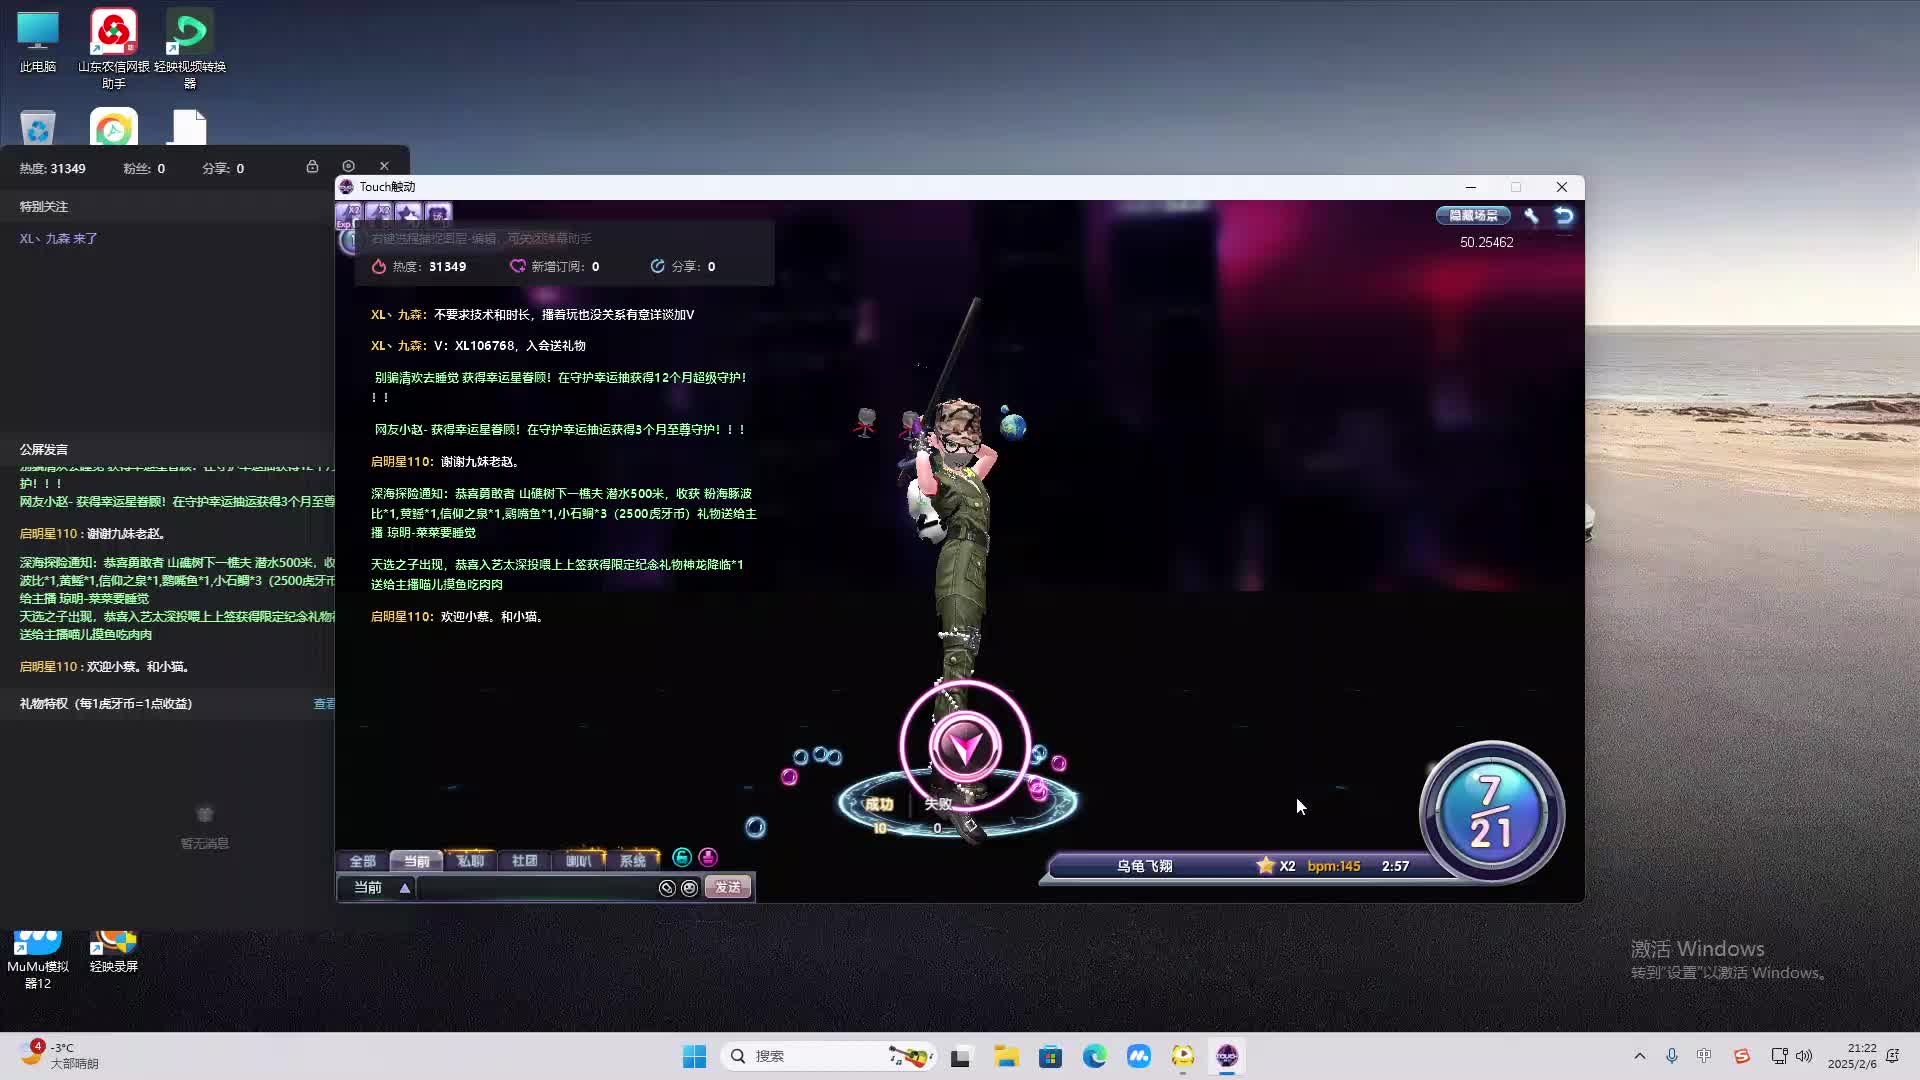The height and width of the screenshot is (1080, 1920).
Task: Click the share refresh icon in the overlay stats
Action: click(x=657, y=266)
